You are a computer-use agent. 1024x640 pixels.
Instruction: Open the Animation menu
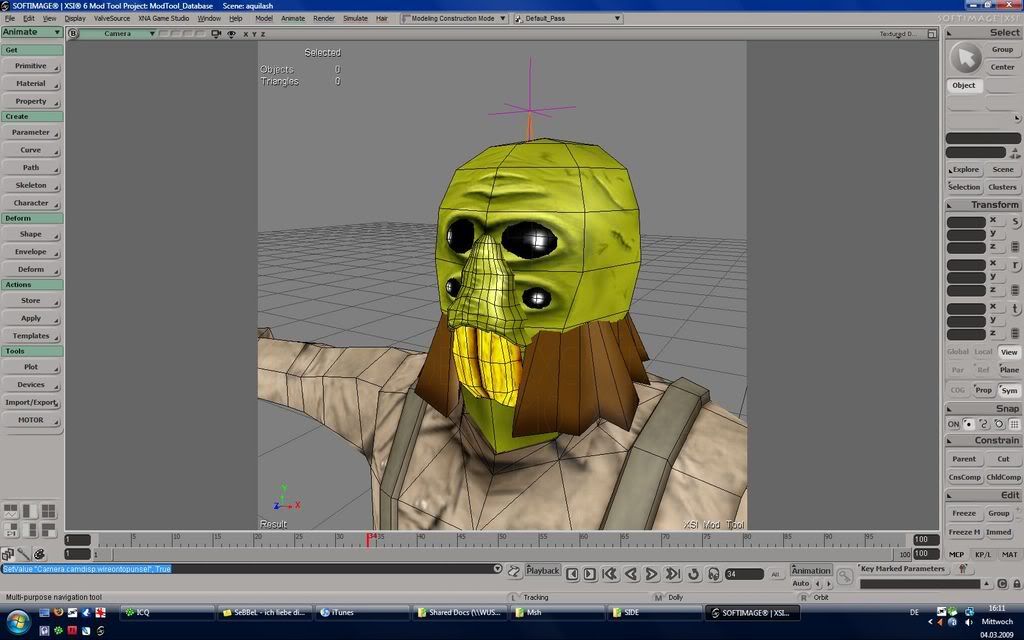click(811, 570)
